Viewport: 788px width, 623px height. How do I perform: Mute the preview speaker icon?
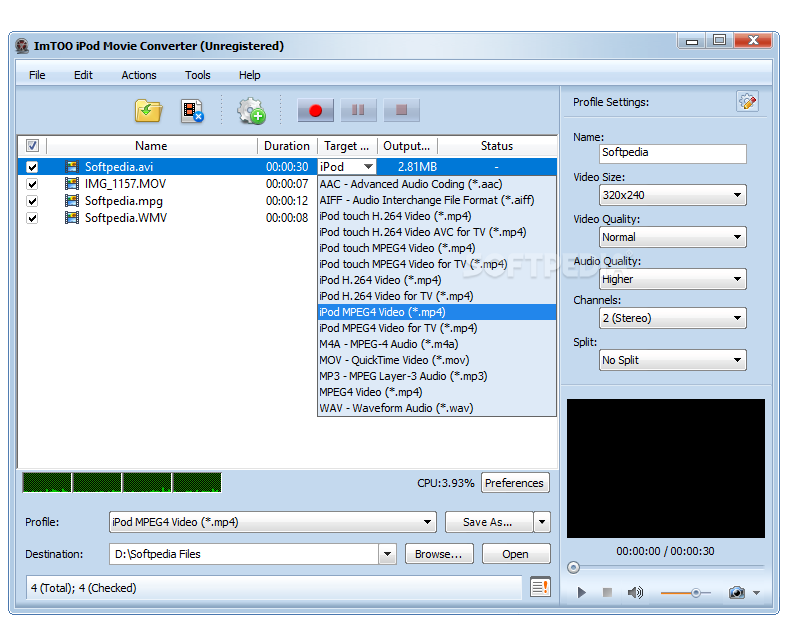[635, 592]
